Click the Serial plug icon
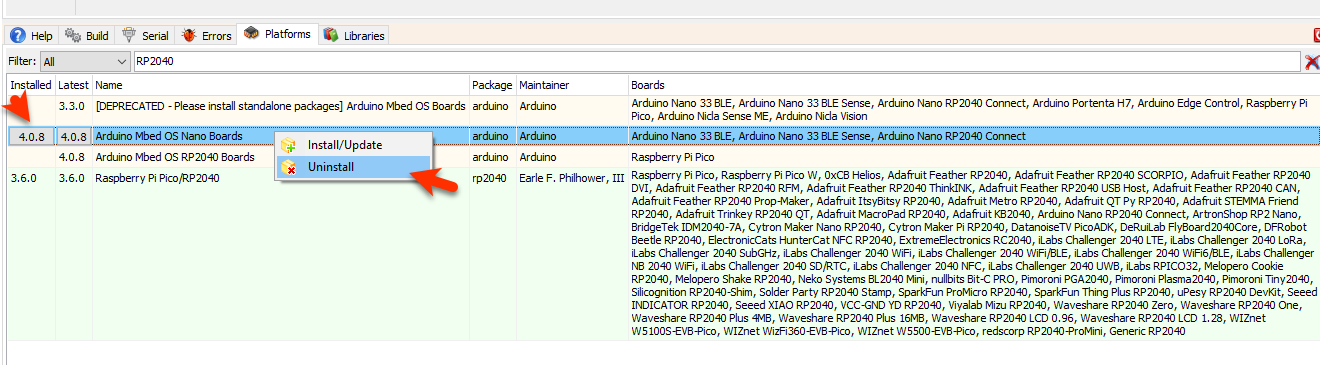The image size is (1320, 365). click(x=129, y=36)
